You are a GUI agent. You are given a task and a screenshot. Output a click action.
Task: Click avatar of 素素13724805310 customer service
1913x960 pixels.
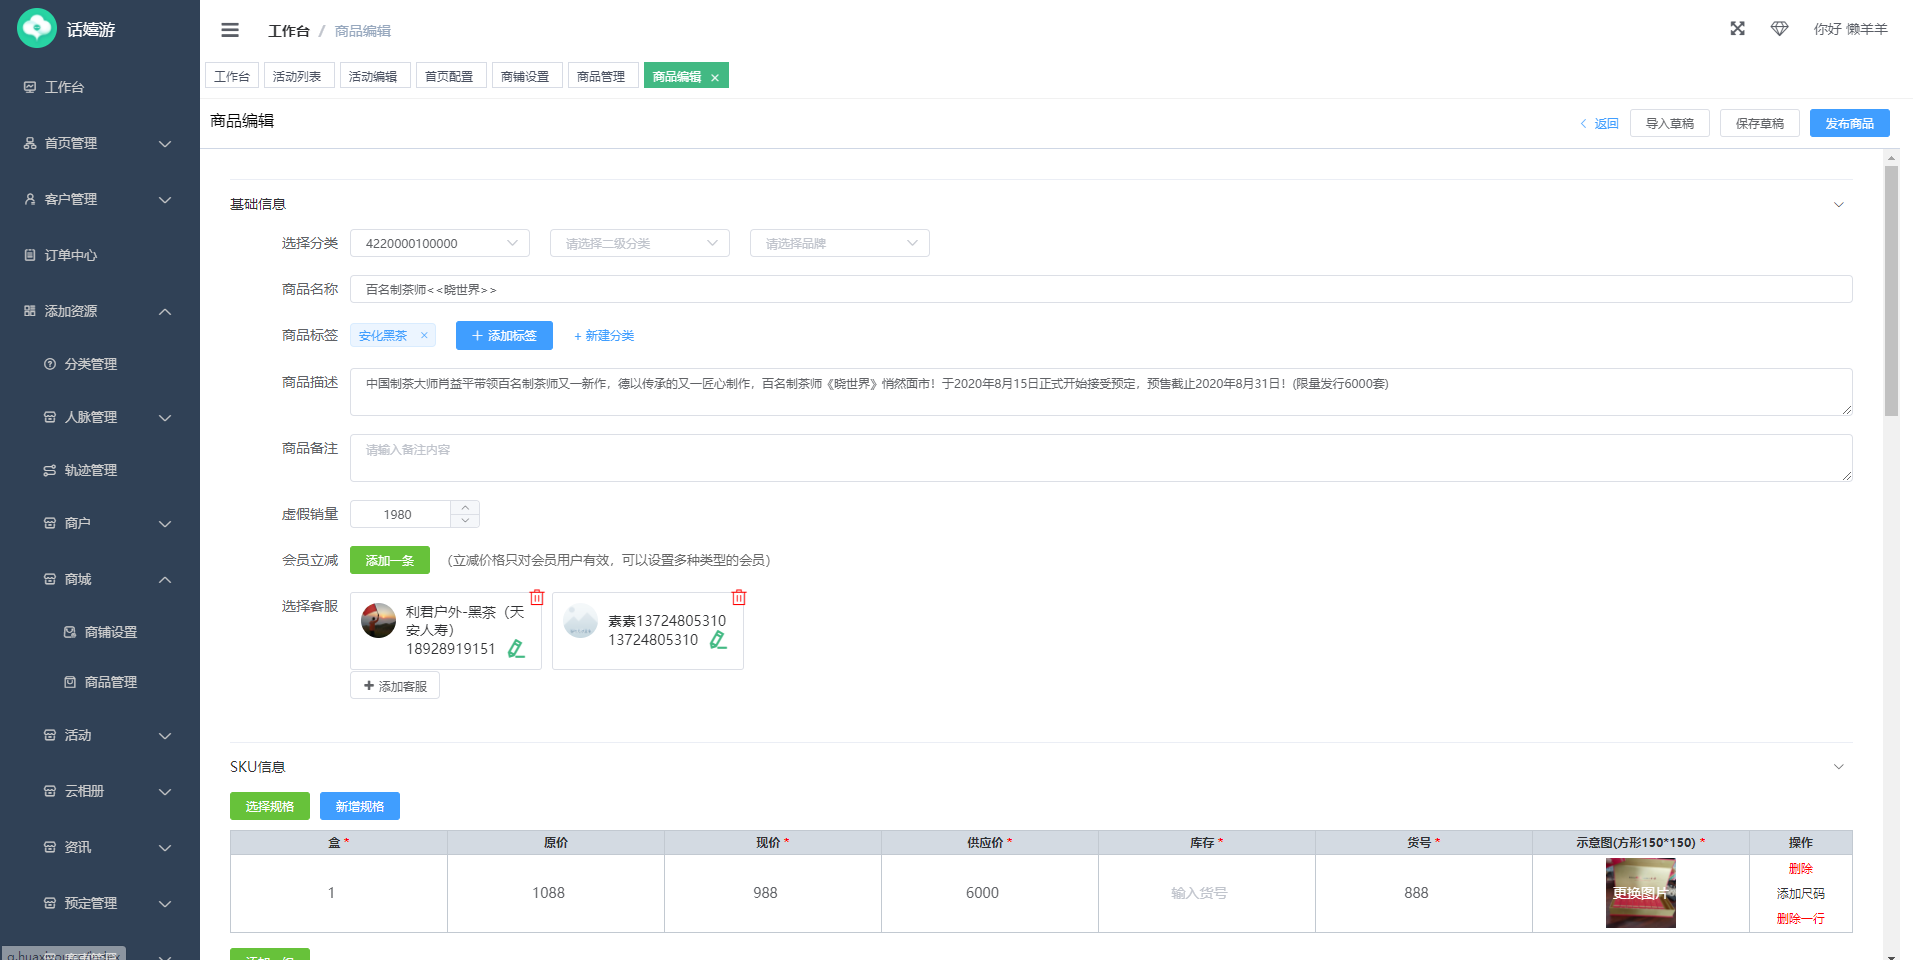tap(581, 620)
